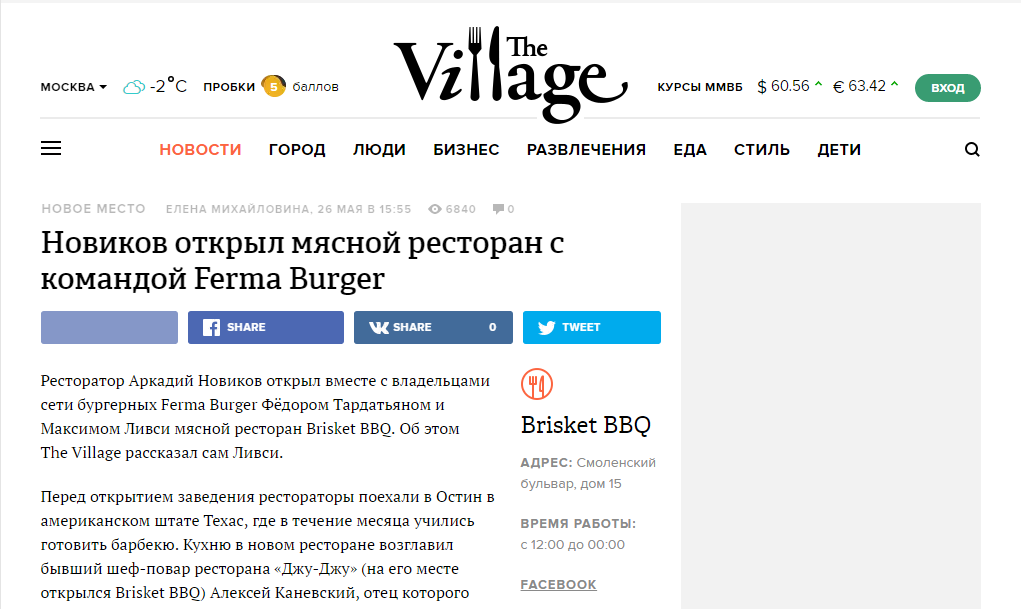Open the Новости menu section
The width and height of the screenshot is (1021, 609).
pyautogui.click(x=201, y=150)
